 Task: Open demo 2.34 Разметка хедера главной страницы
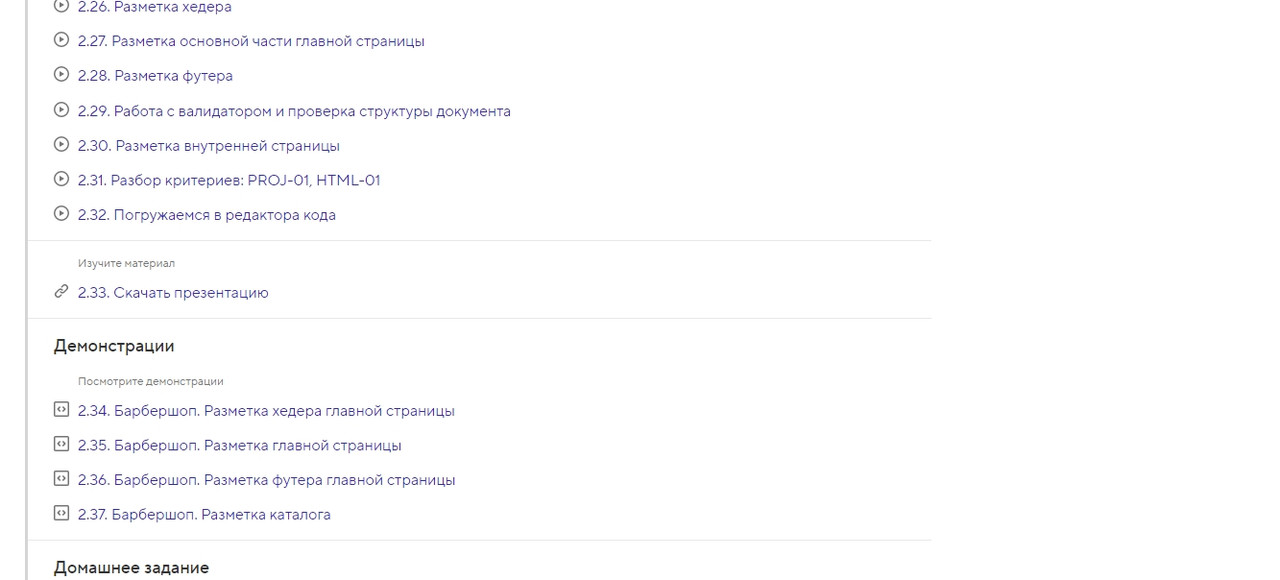(x=266, y=411)
